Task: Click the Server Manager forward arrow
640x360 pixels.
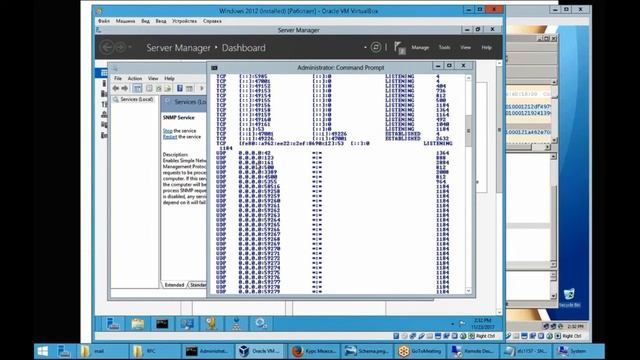Action: 120,47
